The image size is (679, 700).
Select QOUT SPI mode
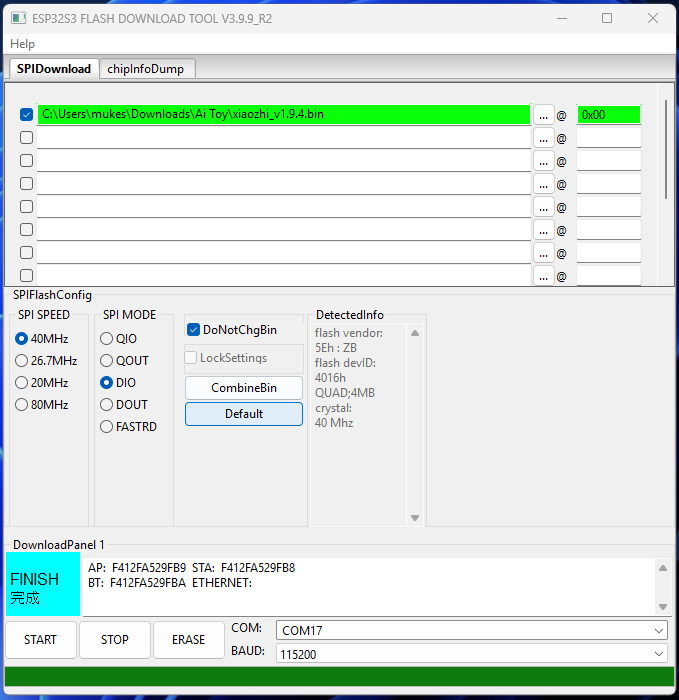click(x=124, y=361)
